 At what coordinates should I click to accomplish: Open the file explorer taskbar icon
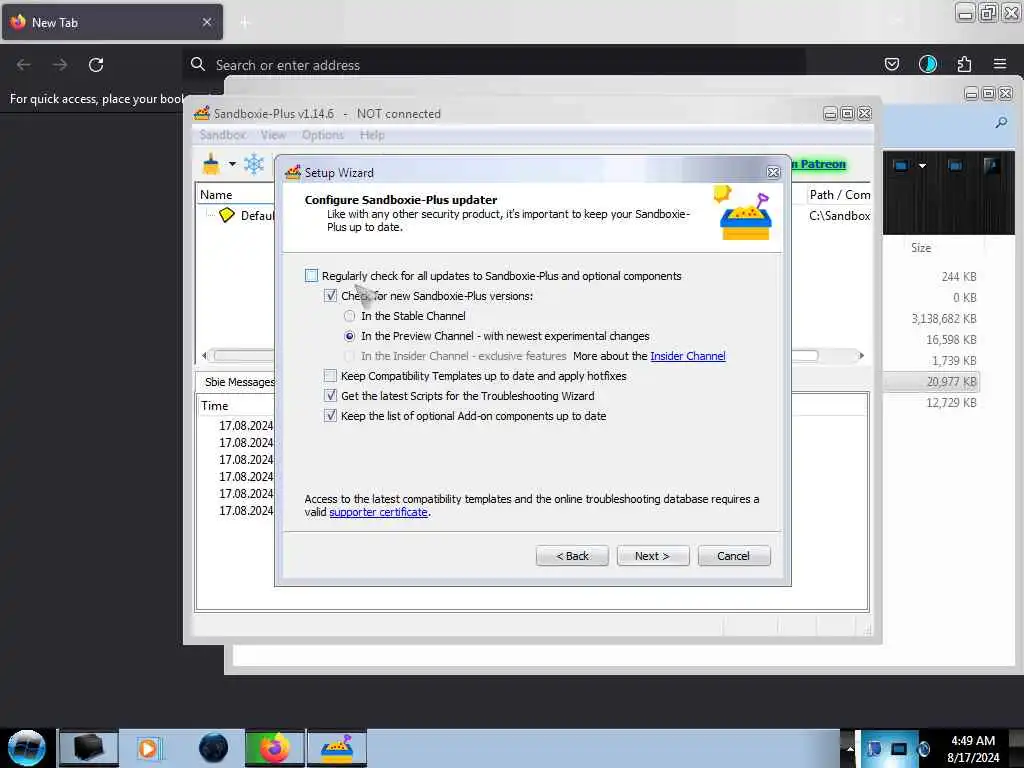click(x=89, y=748)
